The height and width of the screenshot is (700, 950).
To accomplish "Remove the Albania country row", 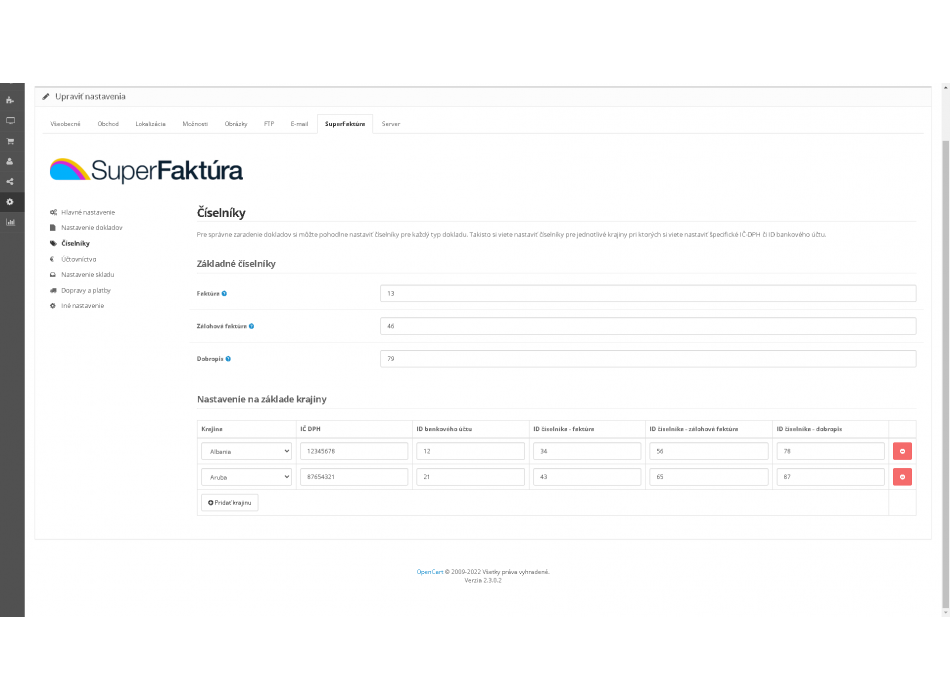I will point(902,451).
